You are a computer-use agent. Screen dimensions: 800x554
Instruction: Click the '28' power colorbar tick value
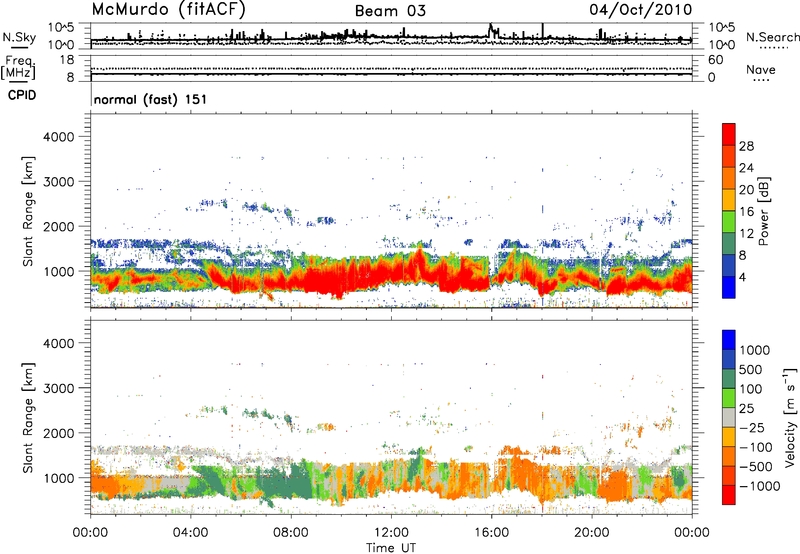pos(746,146)
